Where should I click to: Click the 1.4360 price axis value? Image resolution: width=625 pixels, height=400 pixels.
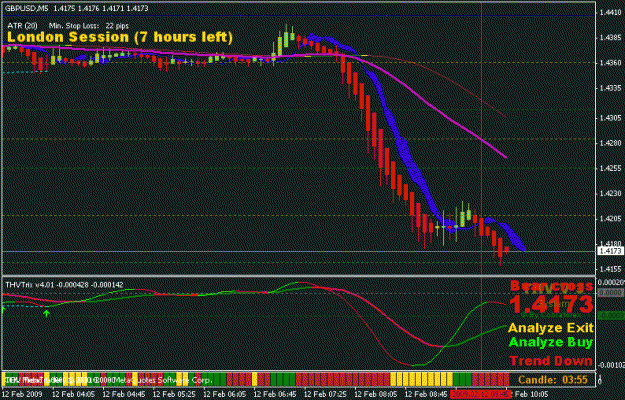(610, 63)
